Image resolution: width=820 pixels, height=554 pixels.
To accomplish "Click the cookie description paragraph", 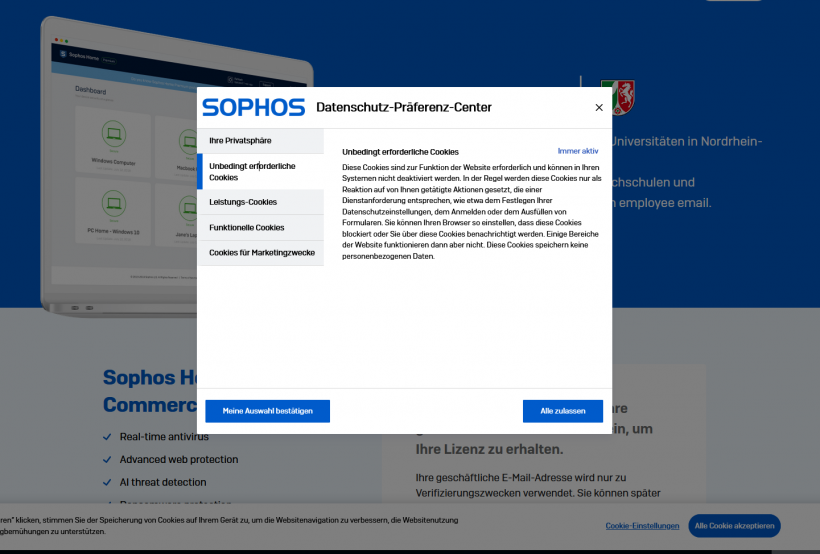I will click(471, 212).
